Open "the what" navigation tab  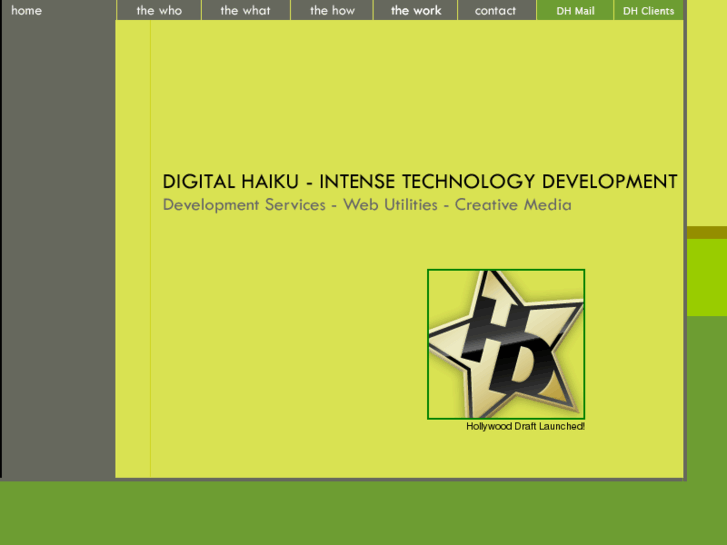246,10
